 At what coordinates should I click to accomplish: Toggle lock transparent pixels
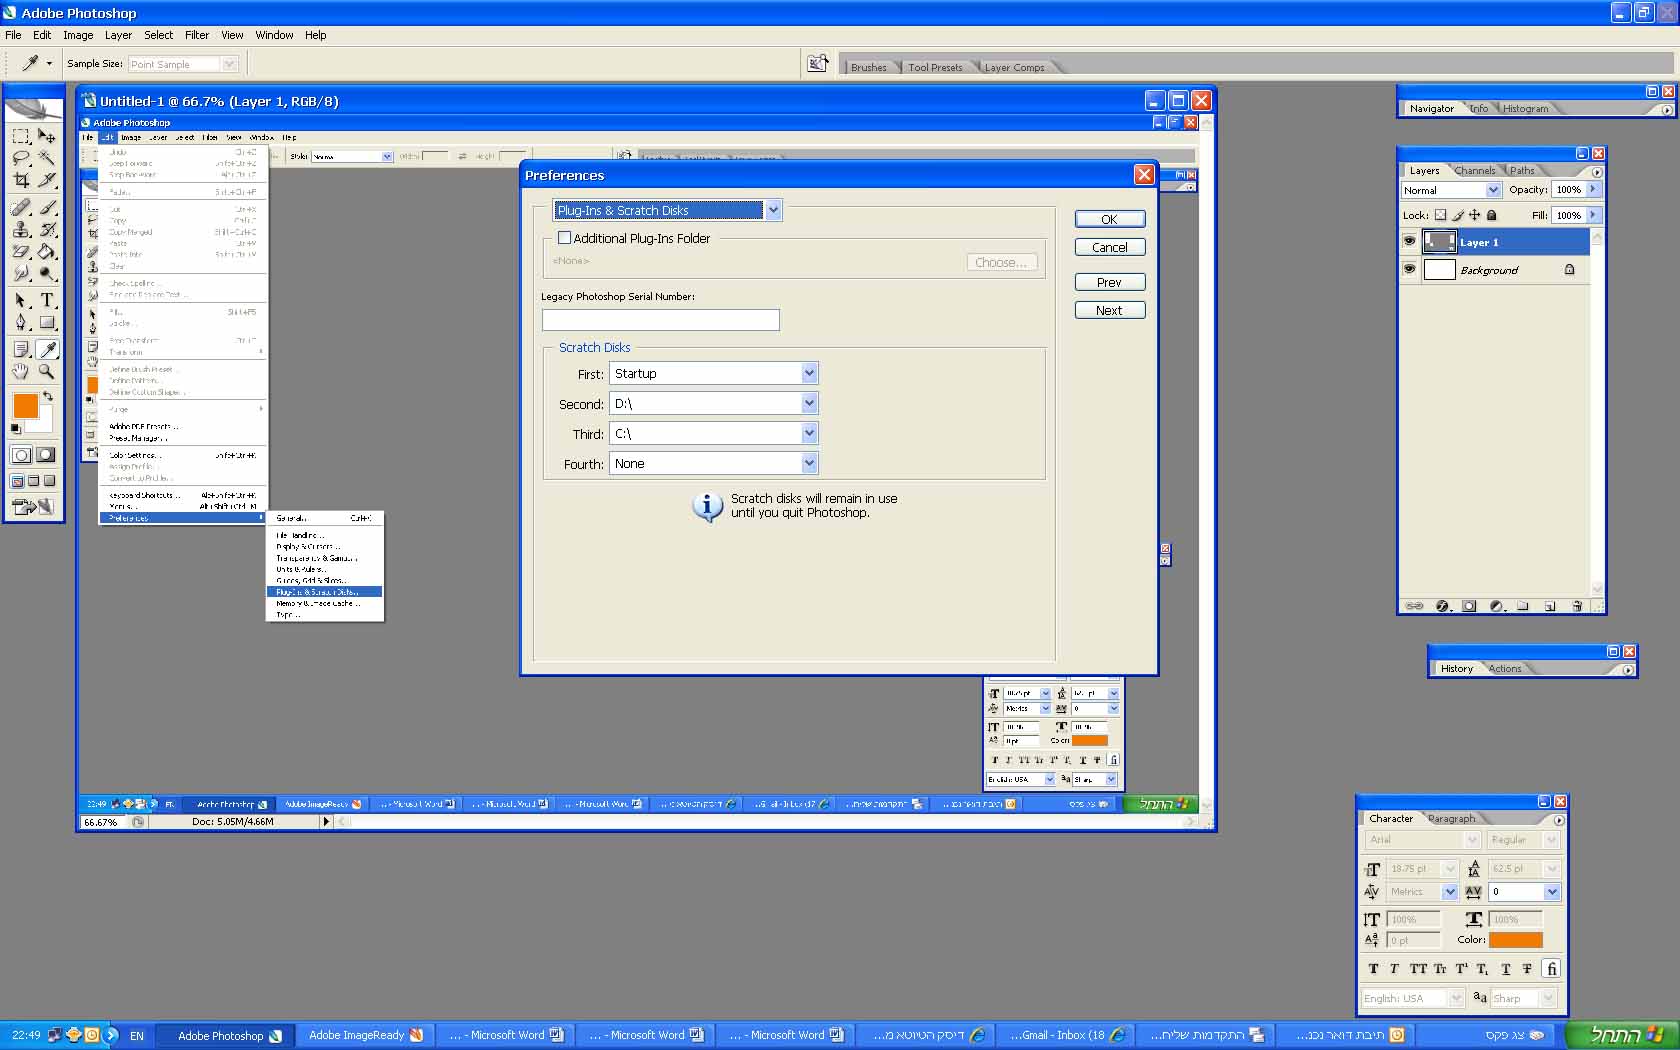[x=1440, y=215]
